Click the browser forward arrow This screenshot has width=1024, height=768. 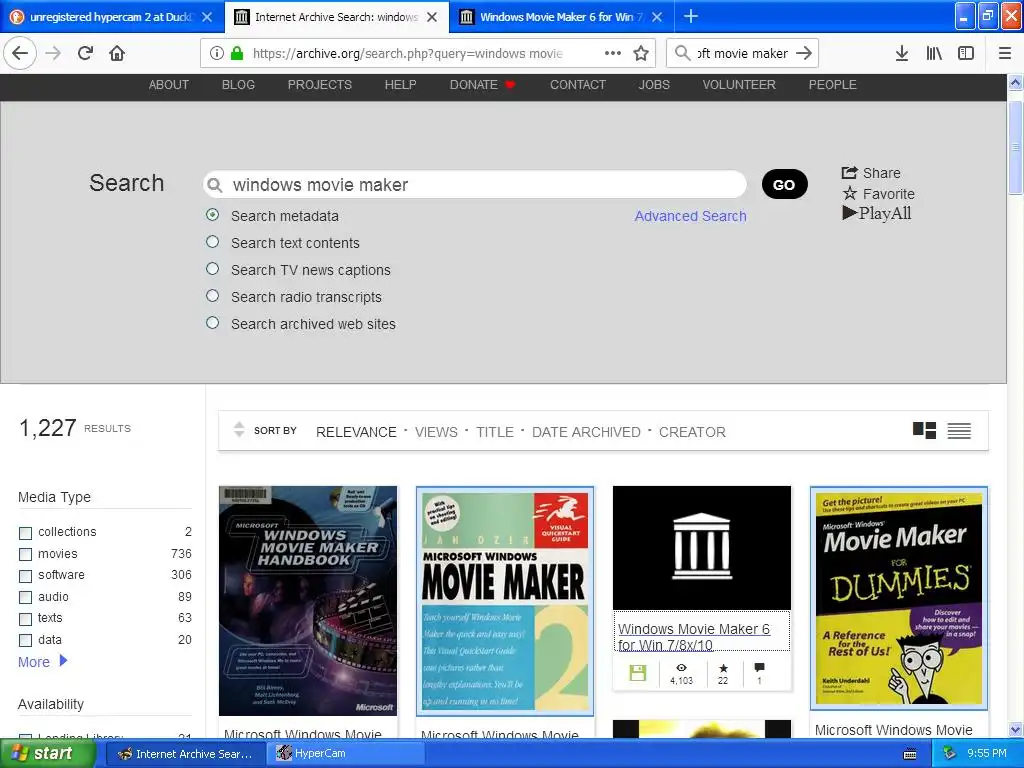coord(54,54)
